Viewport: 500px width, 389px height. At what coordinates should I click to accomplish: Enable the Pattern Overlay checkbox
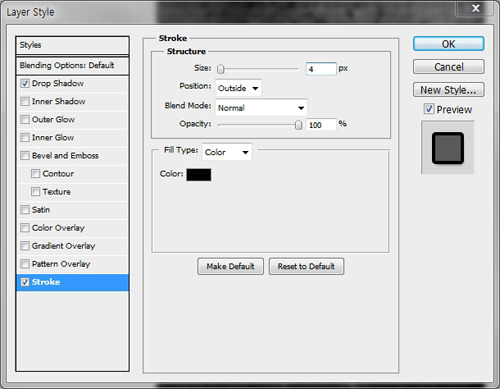pos(25,264)
